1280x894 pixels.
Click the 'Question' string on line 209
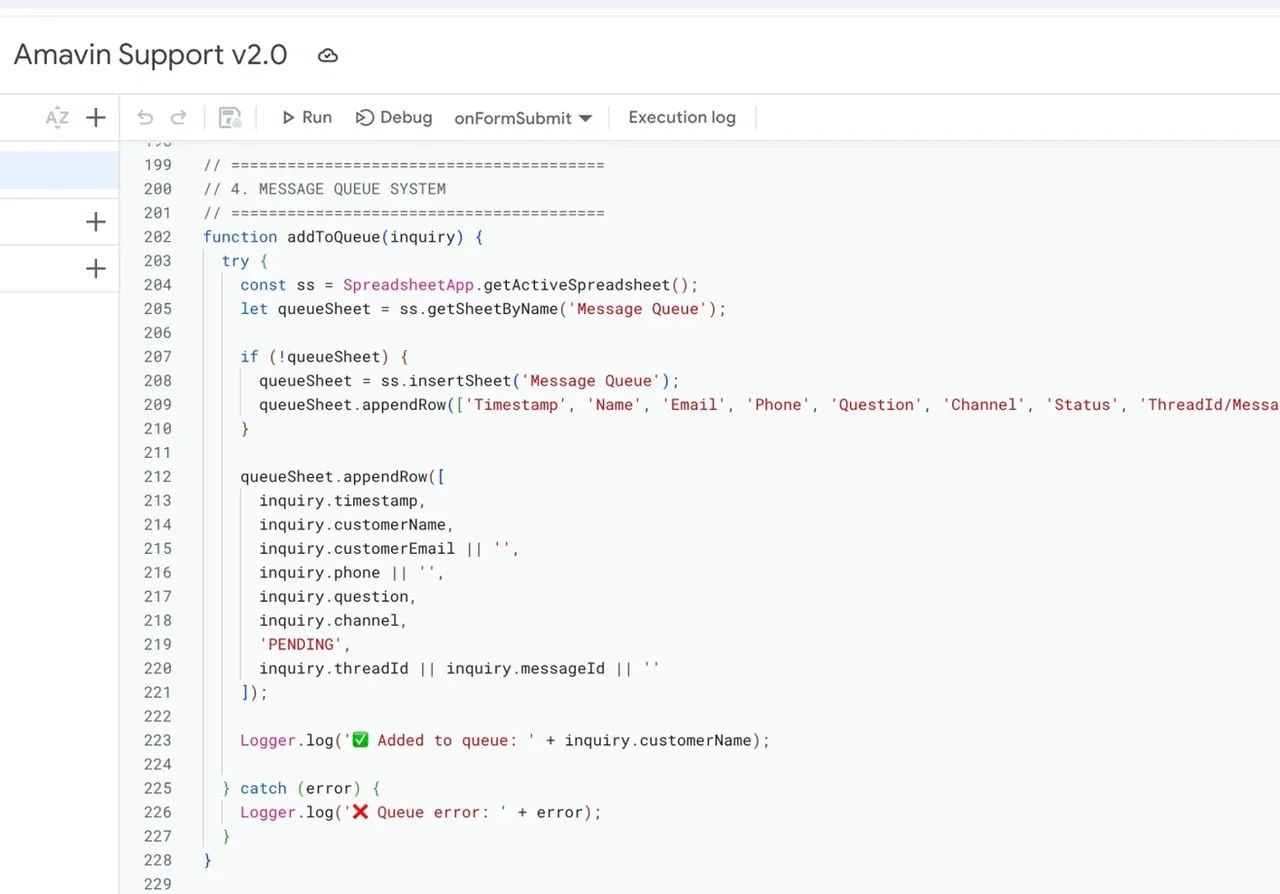[877, 405]
